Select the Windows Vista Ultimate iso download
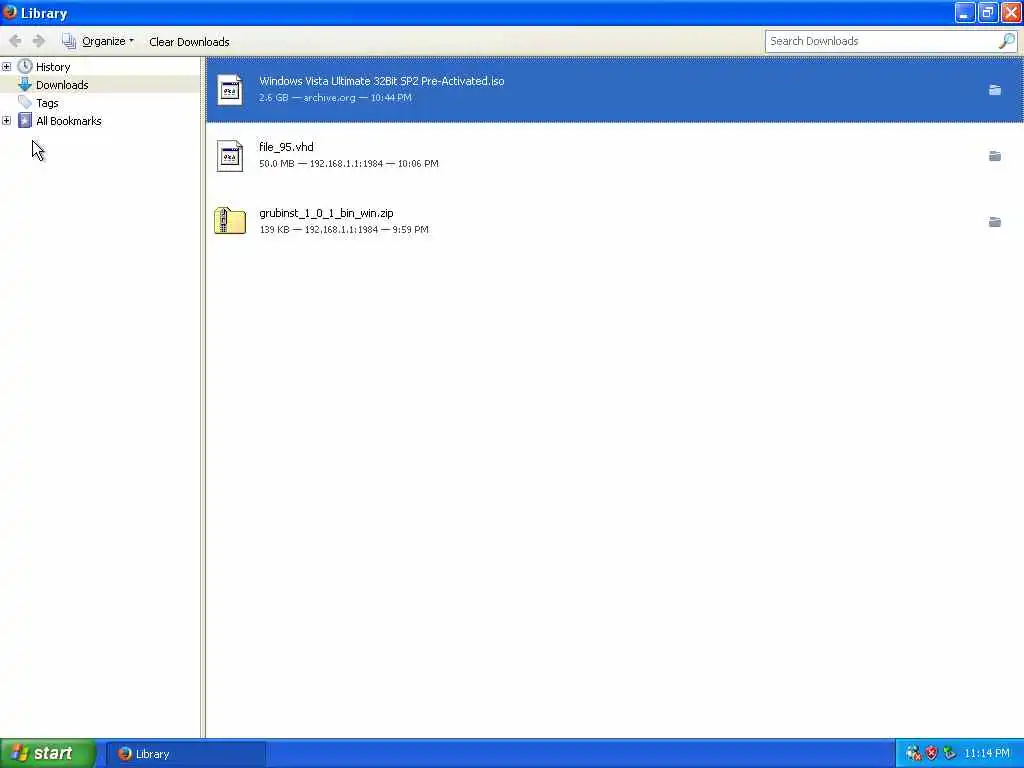Image resolution: width=1024 pixels, height=768 pixels. (x=615, y=89)
